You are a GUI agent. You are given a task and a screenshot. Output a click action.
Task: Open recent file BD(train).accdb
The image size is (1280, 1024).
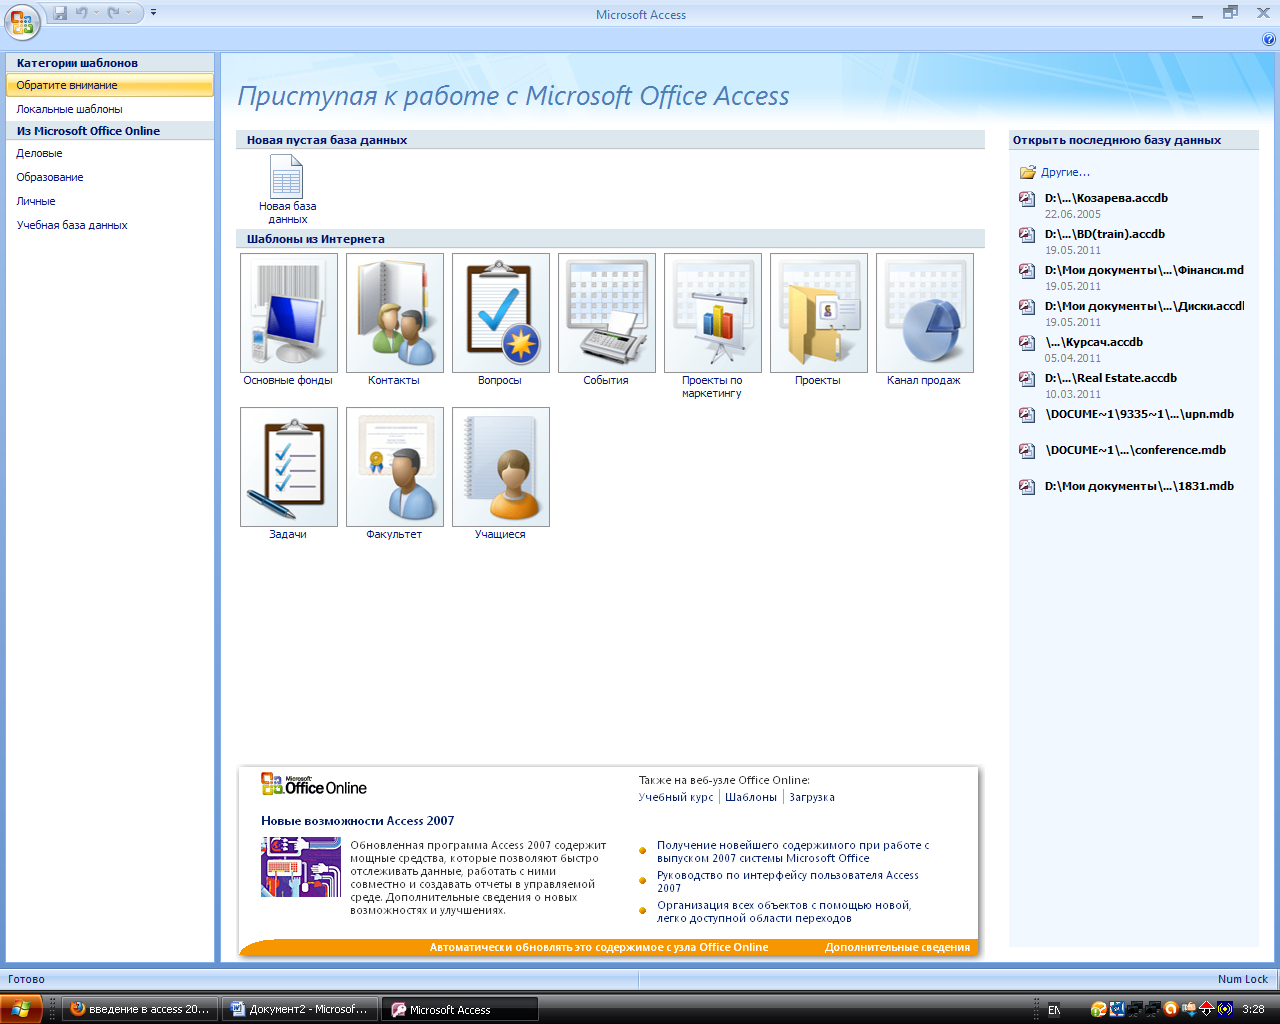(1105, 234)
